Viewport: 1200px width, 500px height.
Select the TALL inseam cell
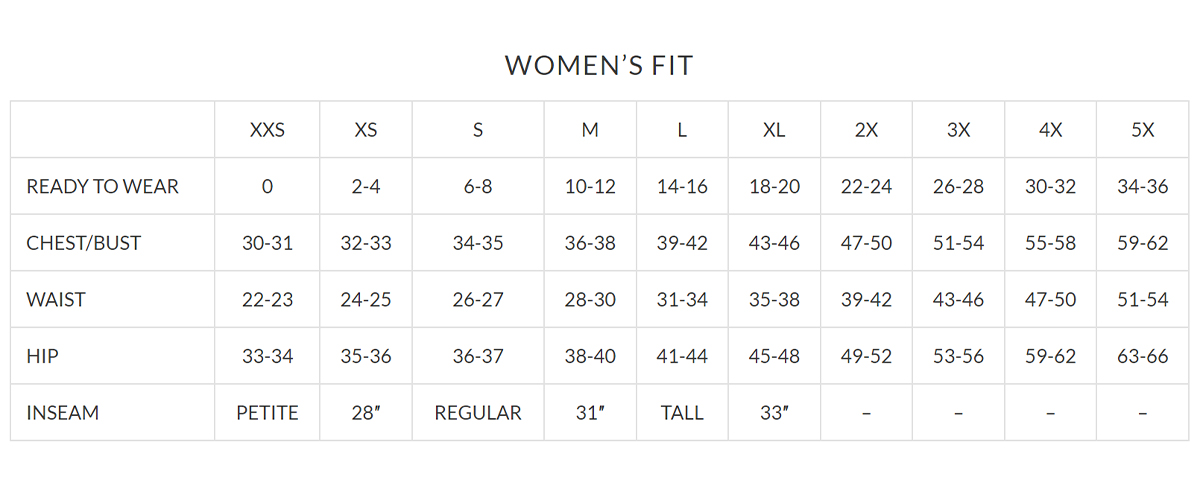(x=682, y=413)
